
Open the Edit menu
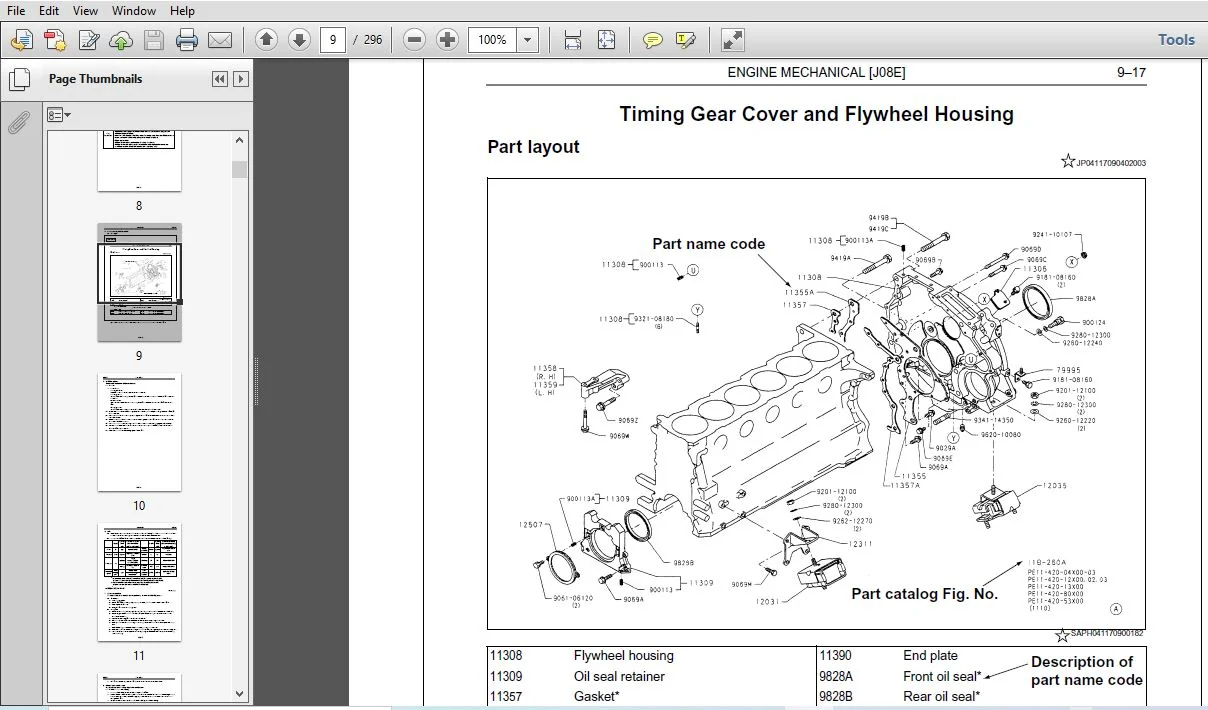coord(49,10)
